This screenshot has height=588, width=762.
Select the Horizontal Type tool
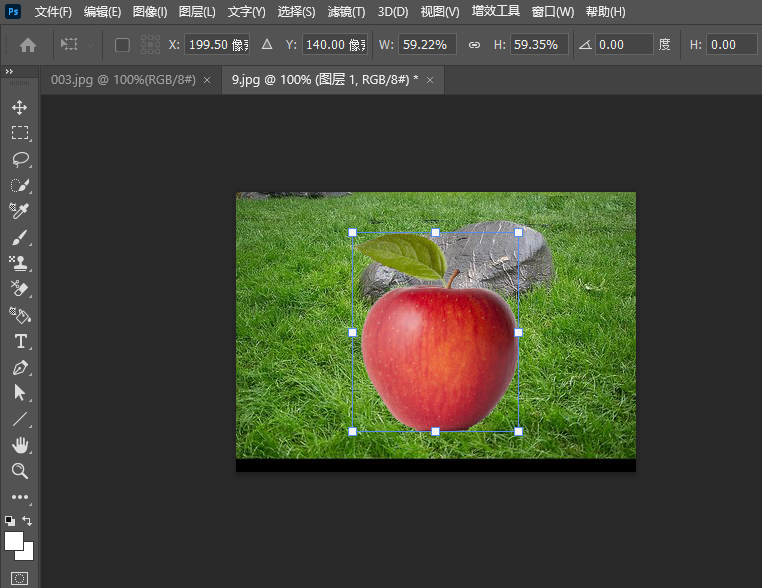pos(20,341)
